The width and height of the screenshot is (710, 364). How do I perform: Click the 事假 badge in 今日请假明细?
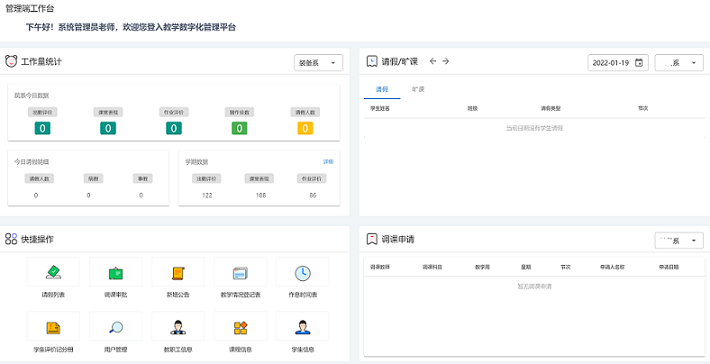coord(143,178)
